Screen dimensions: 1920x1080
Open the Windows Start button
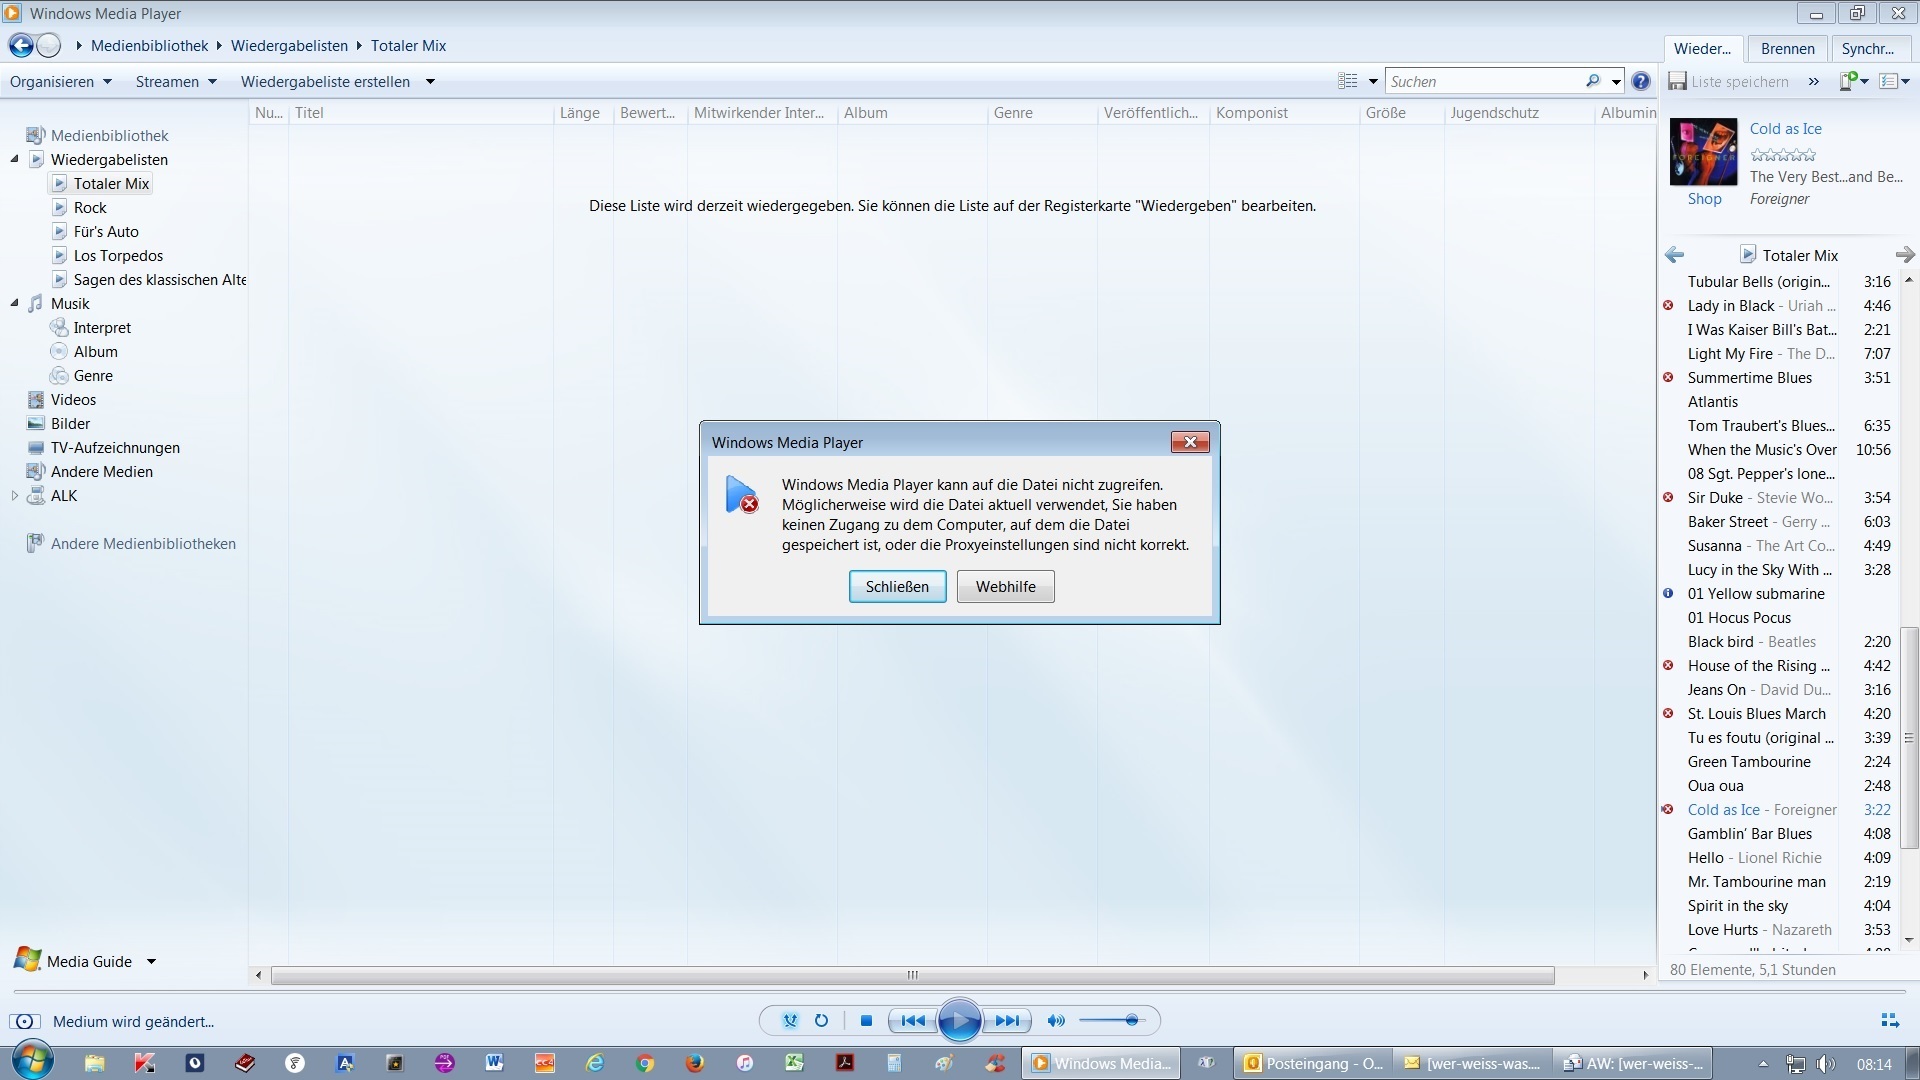click(x=31, y=1061)
